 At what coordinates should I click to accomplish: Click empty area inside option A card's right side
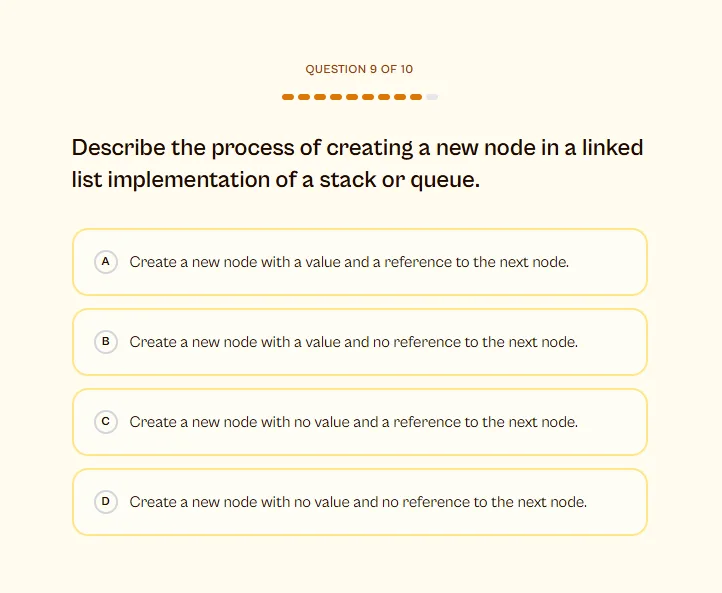pyautogui.click(x=608, y=262)
